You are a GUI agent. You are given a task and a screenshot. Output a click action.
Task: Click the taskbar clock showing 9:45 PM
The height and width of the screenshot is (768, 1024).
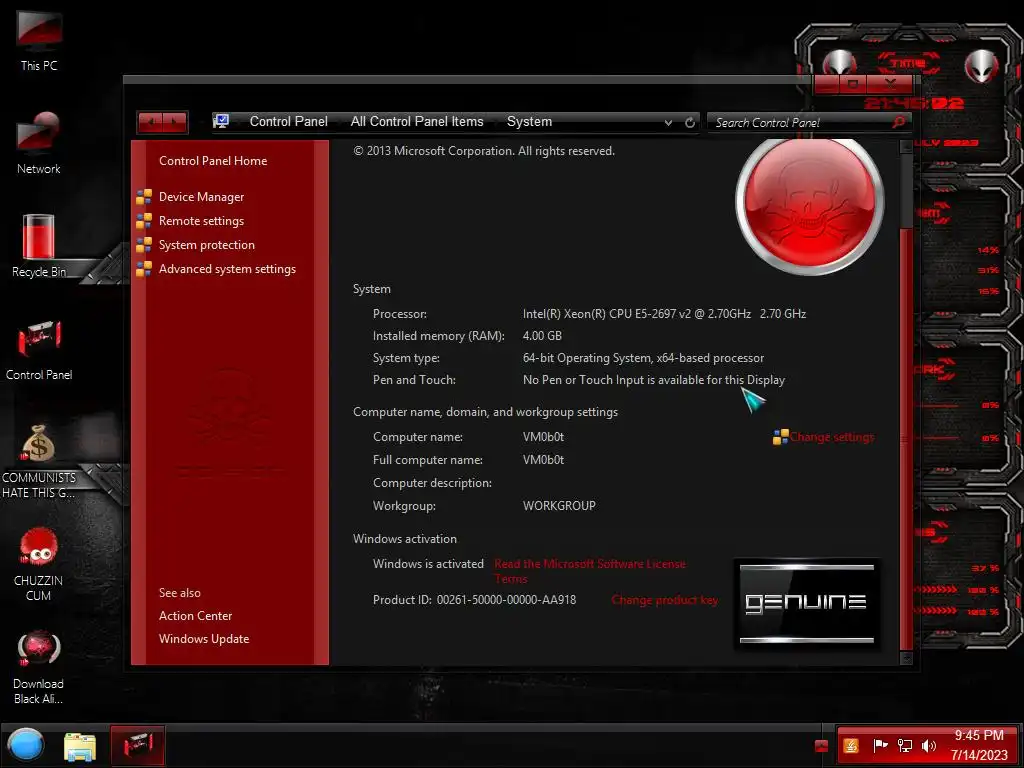tap(979, 745)
